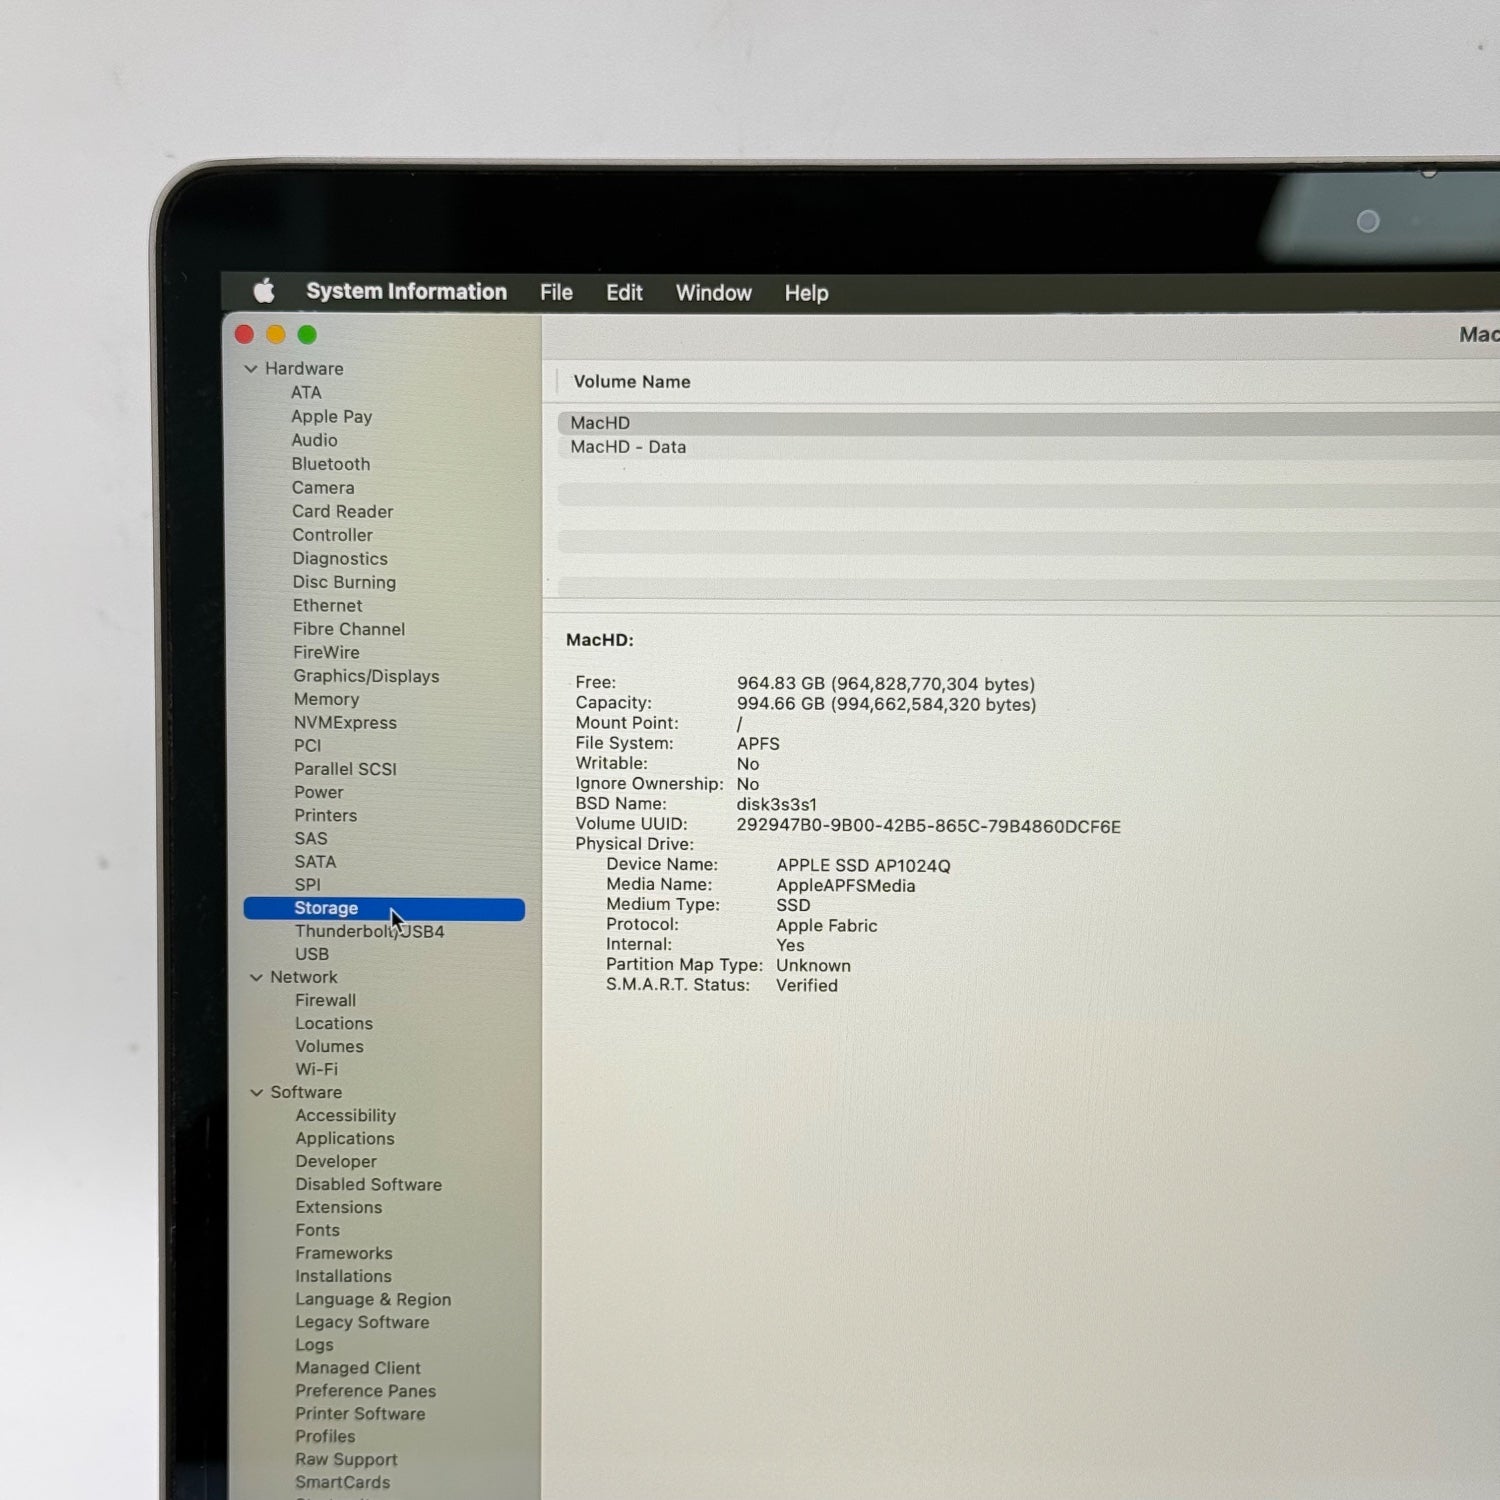This screenshot has width=1500, height=1500.
Task: Open the Window menu
Action: pos(713,293)
